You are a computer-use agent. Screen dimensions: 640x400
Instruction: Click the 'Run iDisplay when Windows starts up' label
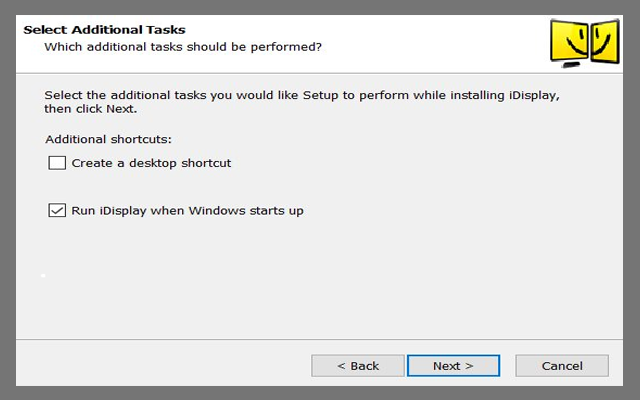click(187, 211)
